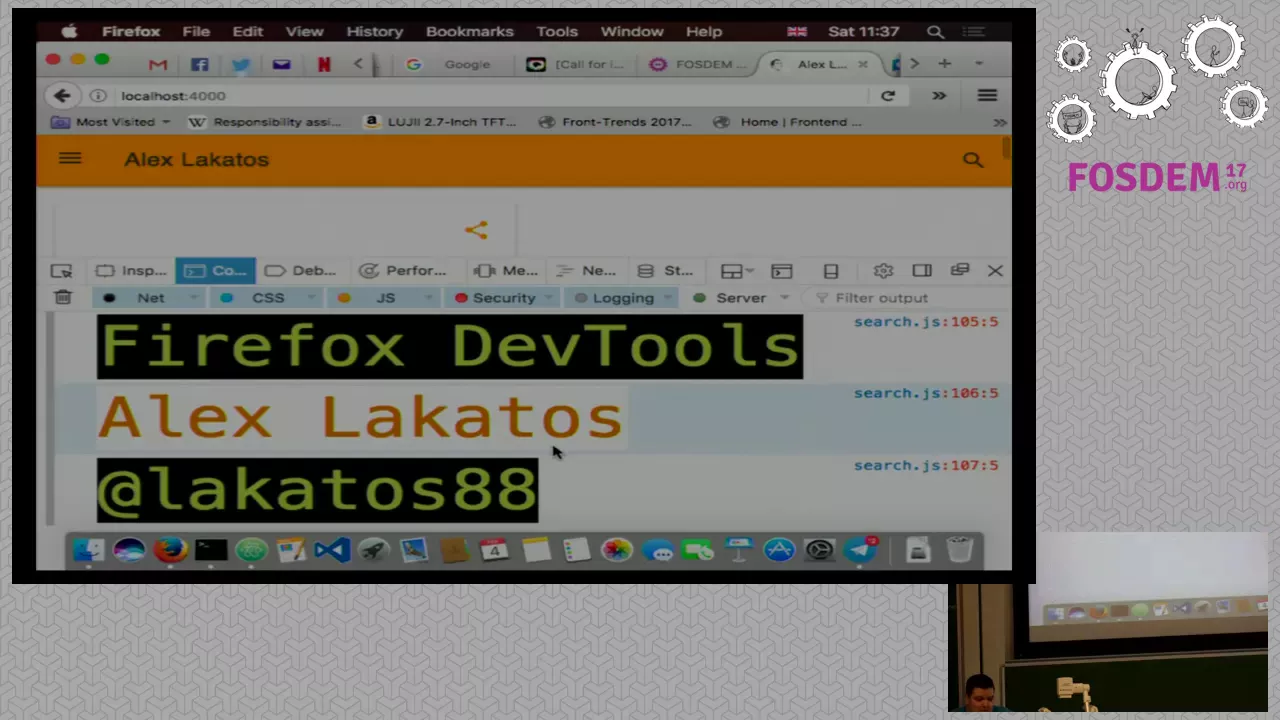Switch to the Memory DevTools tab
Image resolution: width=1280 pixels, height=720 pixels.
(507, 271)
